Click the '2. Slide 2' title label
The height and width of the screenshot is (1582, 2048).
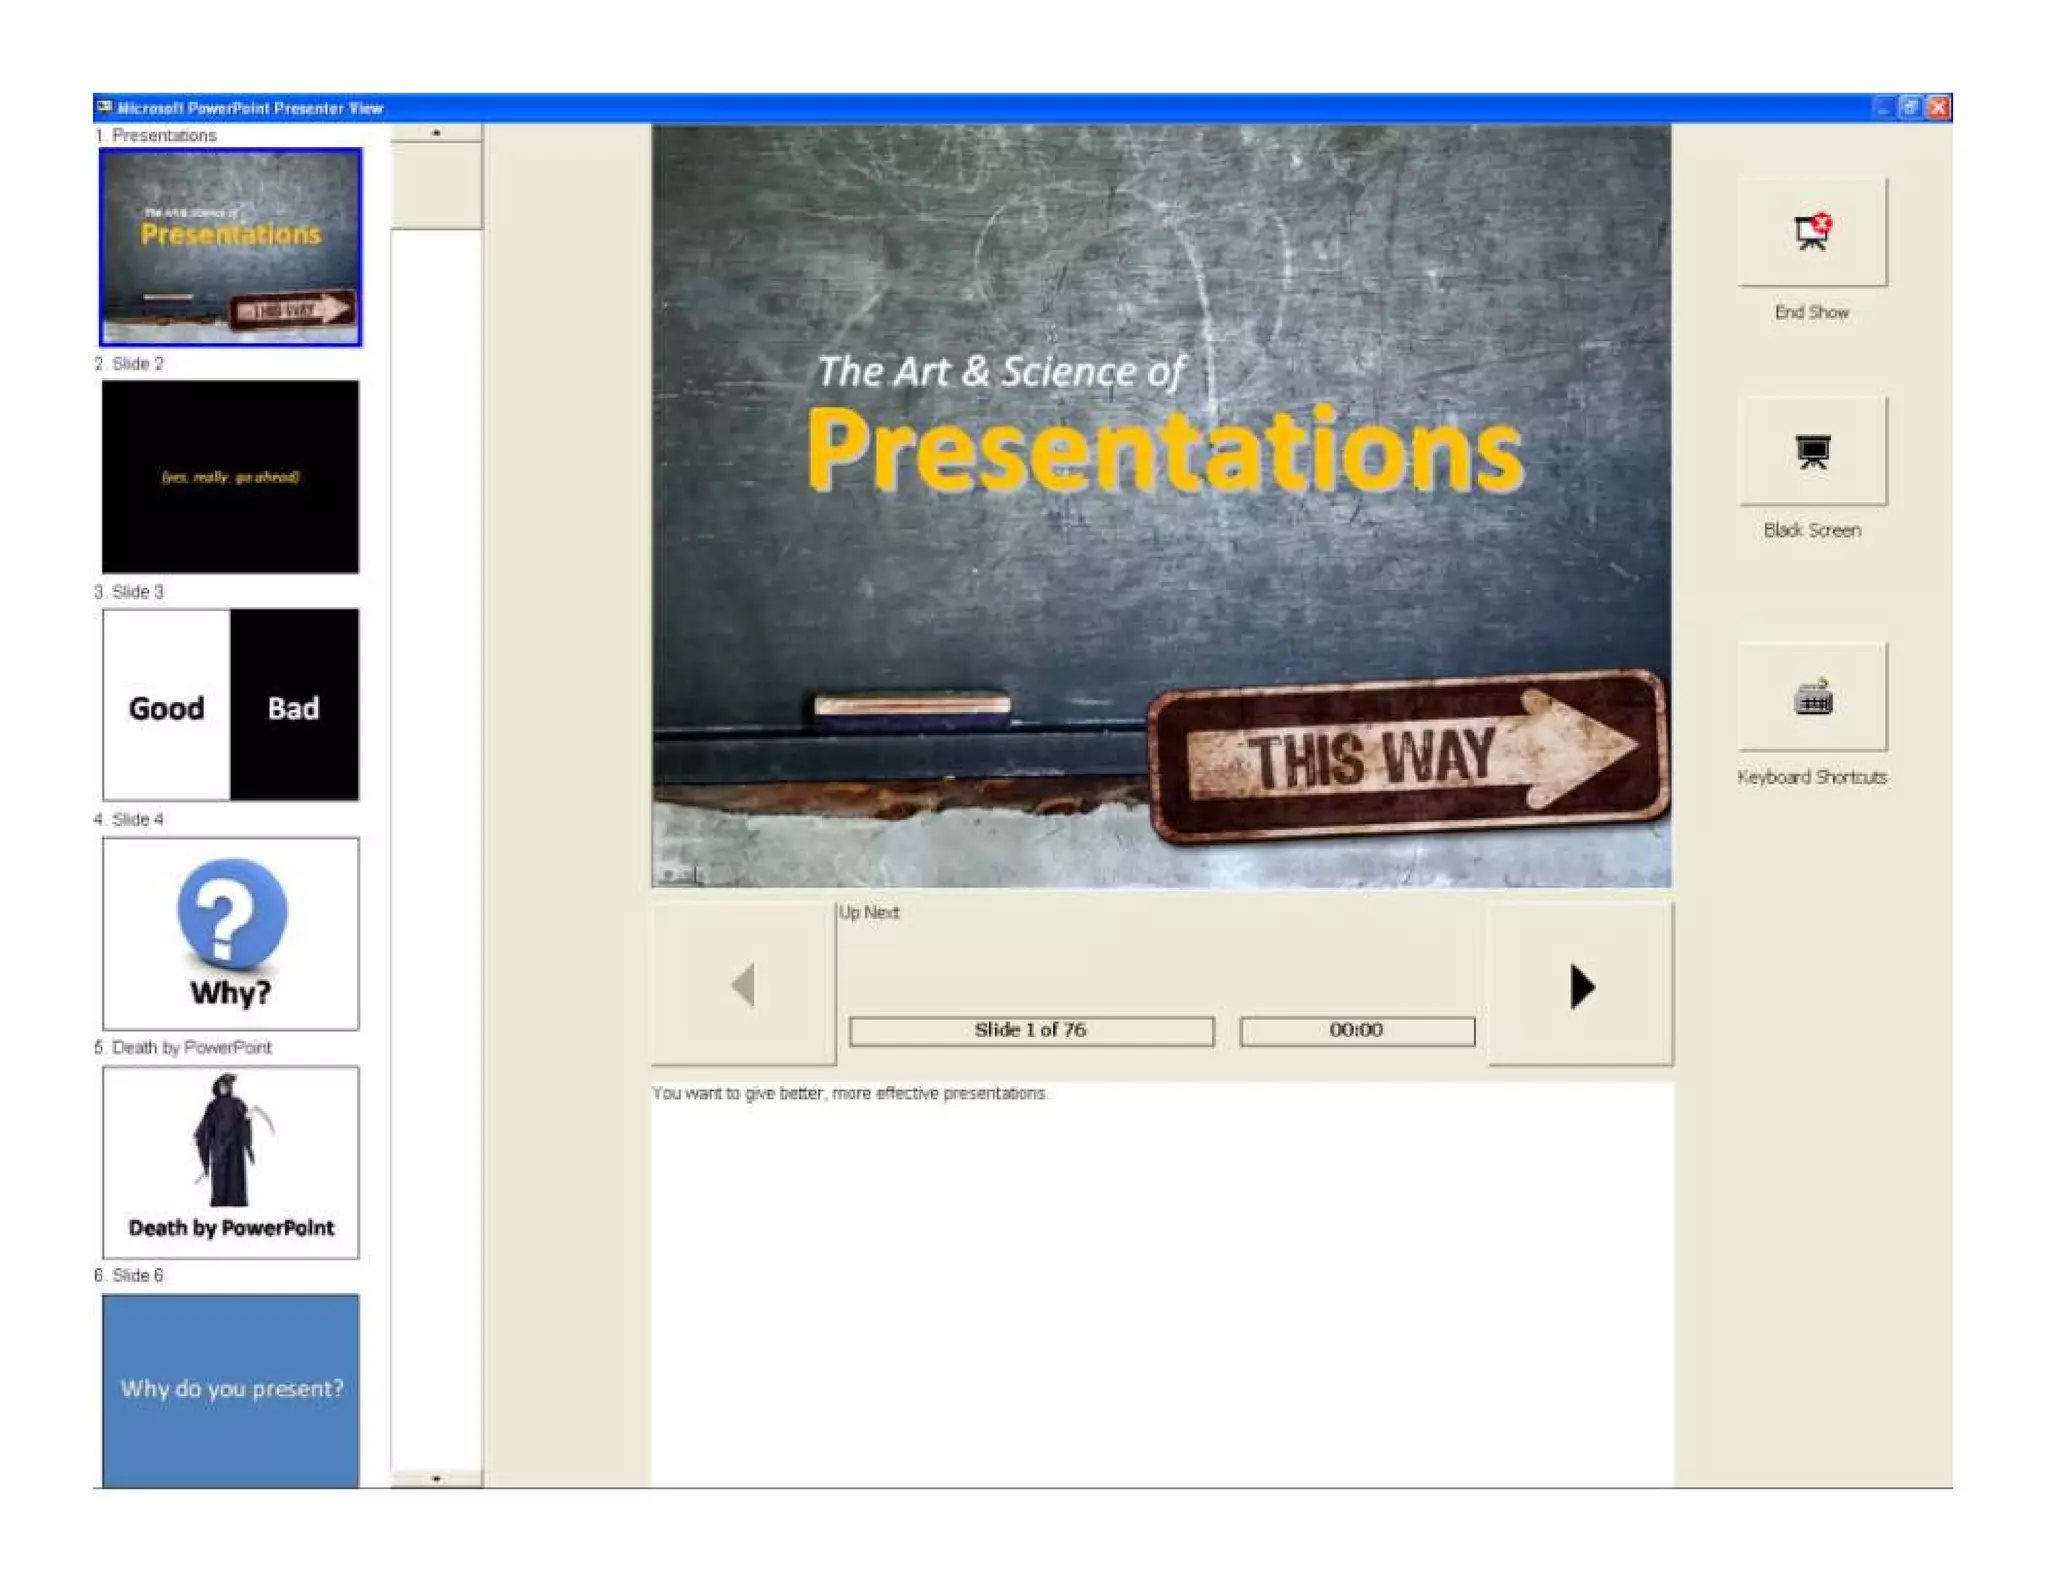(129, 363)
